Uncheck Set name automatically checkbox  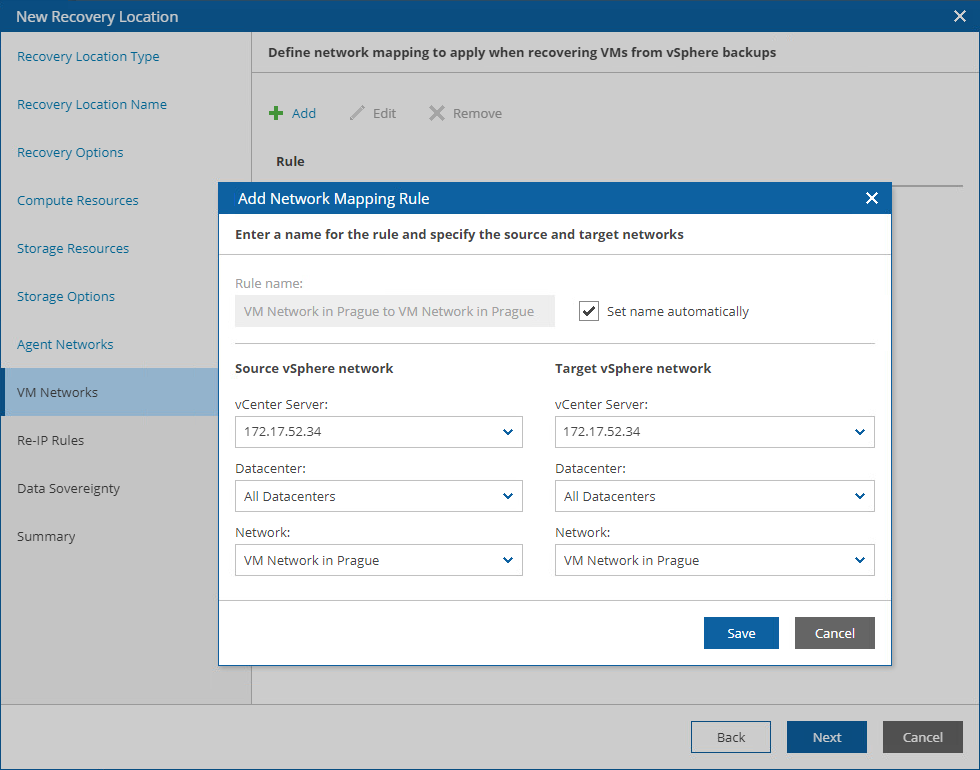pyautogui.click(x=589, y=311)
